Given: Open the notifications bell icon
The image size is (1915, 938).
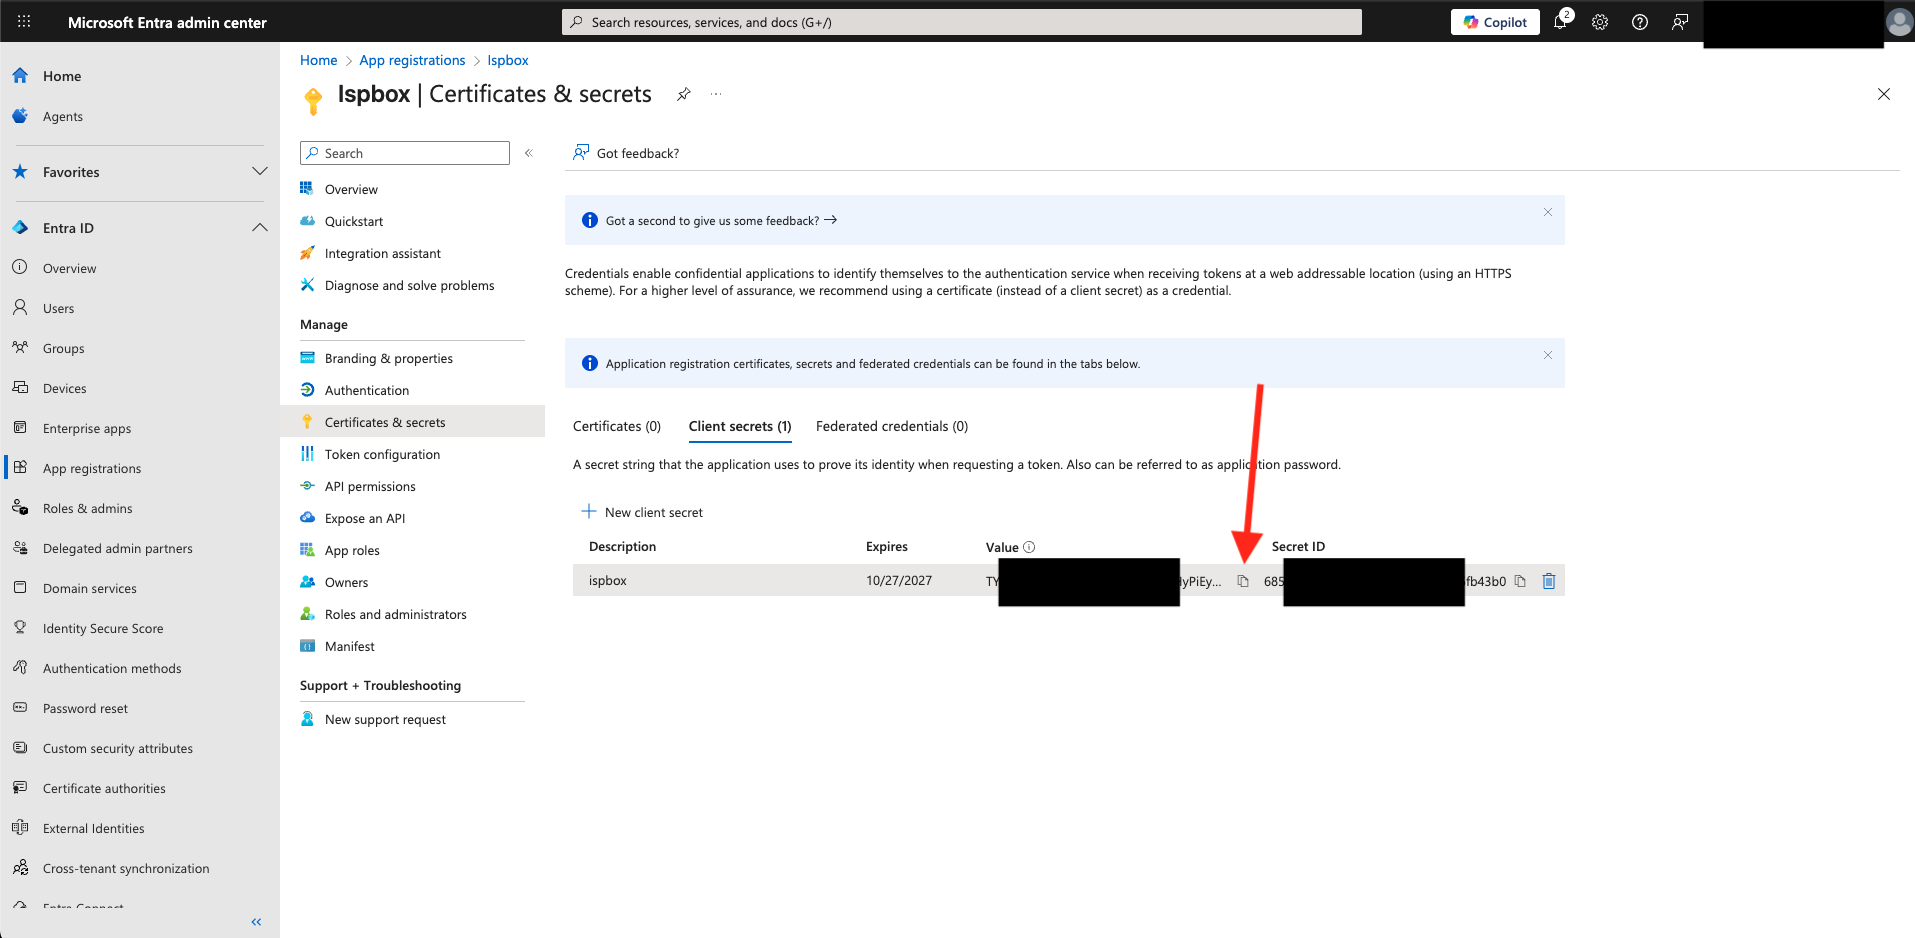Looking at the screenshot, I should coord(1560,22).
